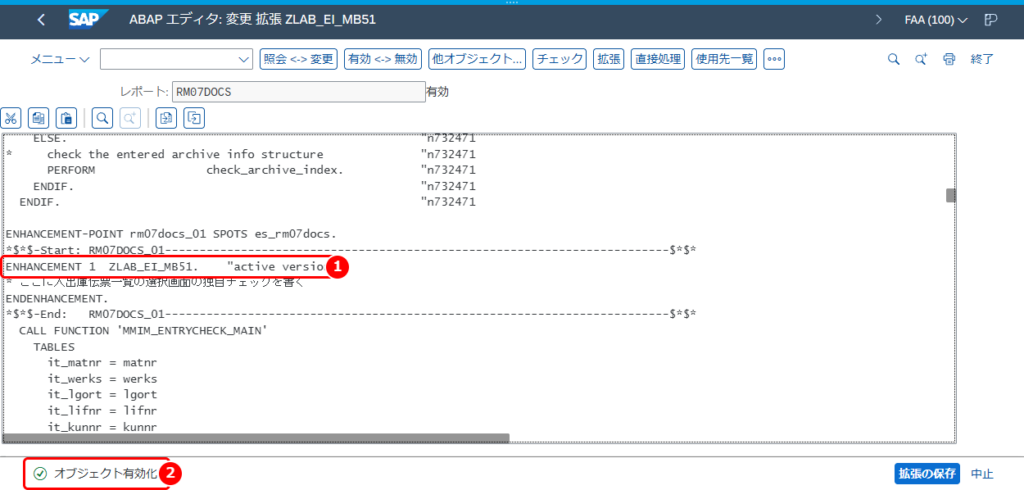This screenshot has width=1024, height=490.
Task: Expand header with right chevron
Action: (878, 20)
